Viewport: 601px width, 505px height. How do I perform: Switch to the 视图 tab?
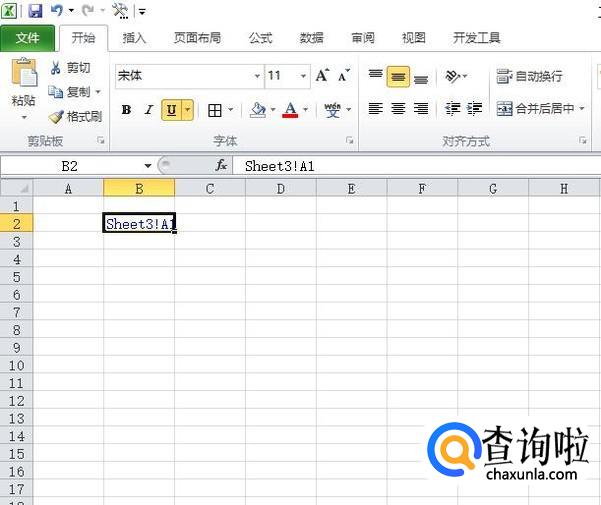pyautogui.click(x=414, y=38)
